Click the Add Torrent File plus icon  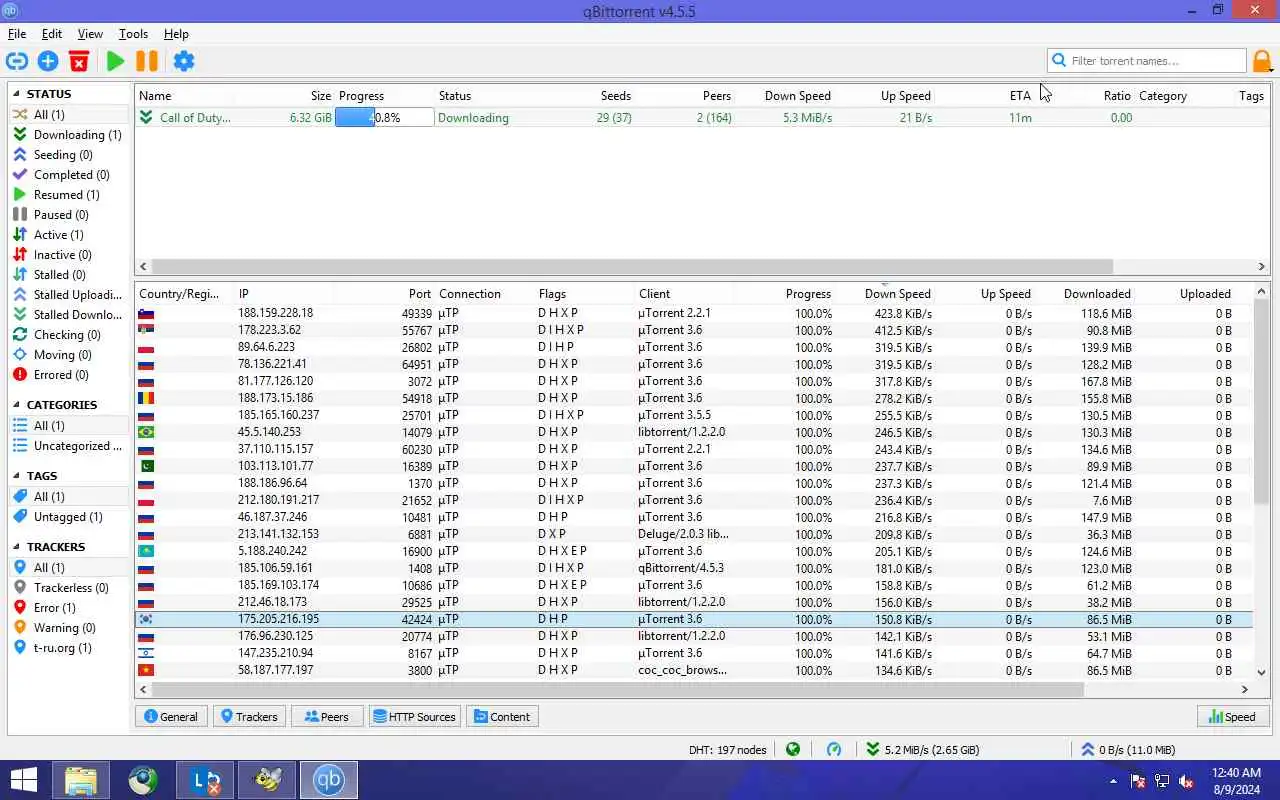(48, 61)
